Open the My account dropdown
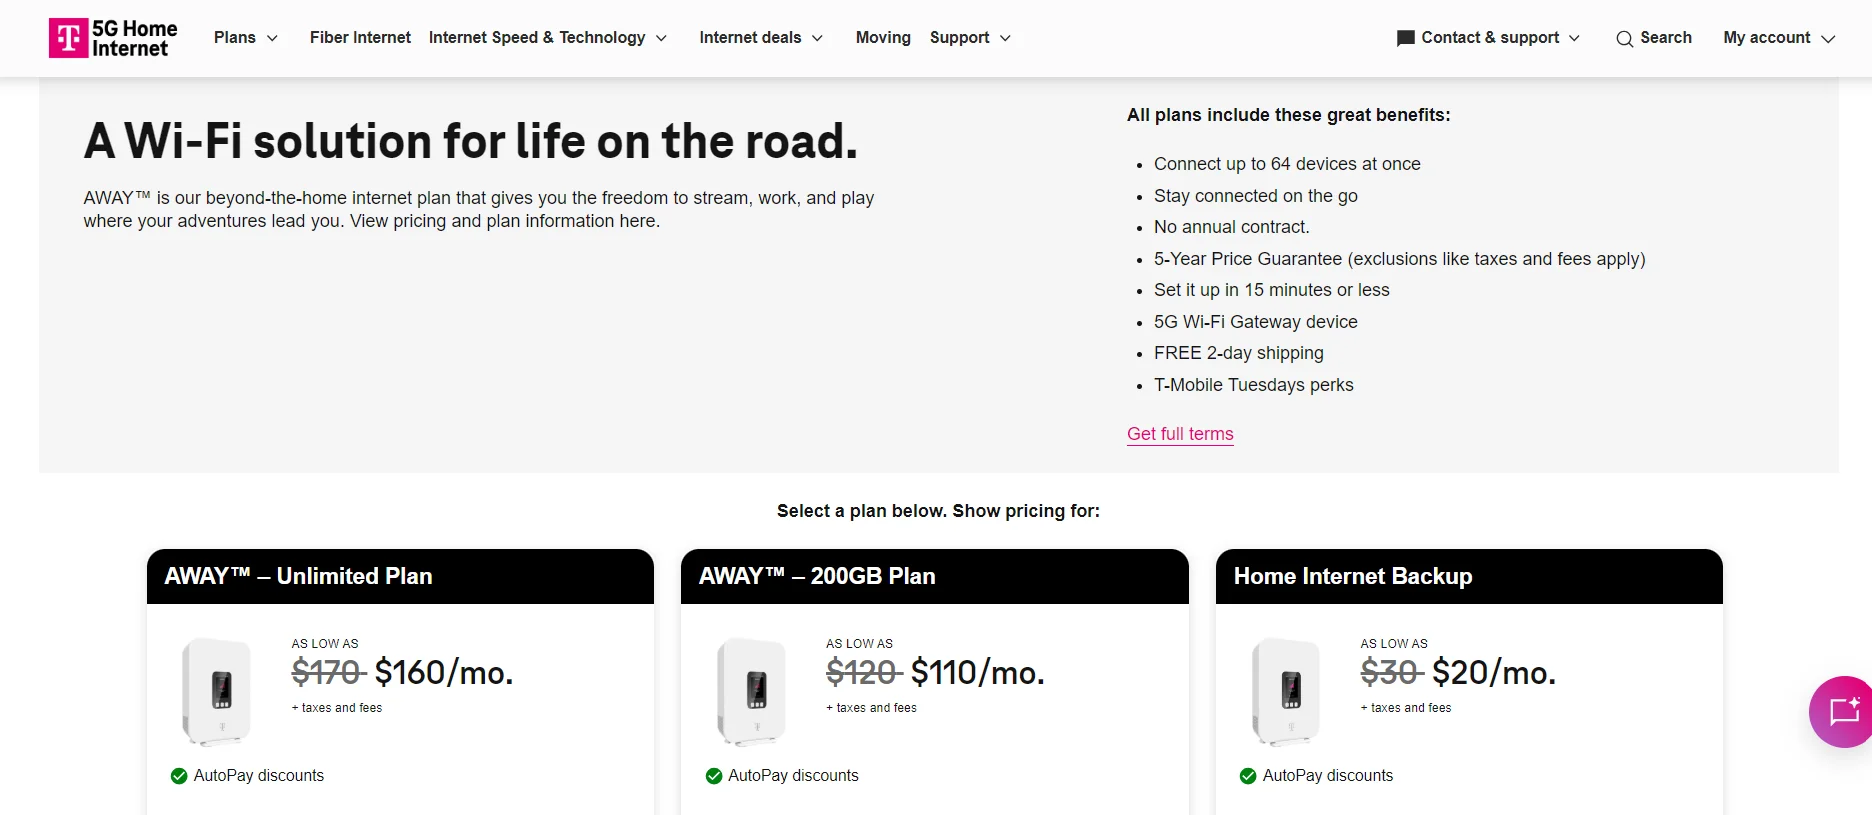Viewport: 1872px width, 815px height. point(1779,38)
